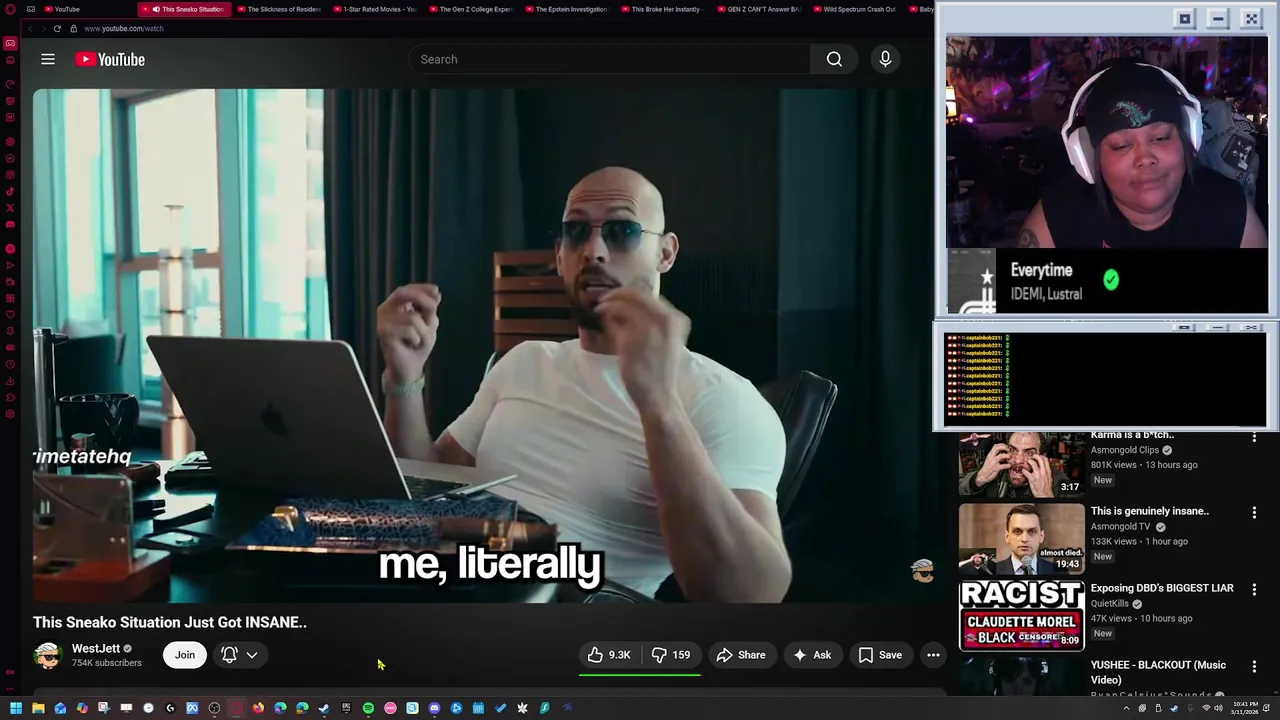Viewport: 1280px width, 720px height.
Task: Open 'Karma is a b*tch..' video title
Action: click(x=1132, y=435)
